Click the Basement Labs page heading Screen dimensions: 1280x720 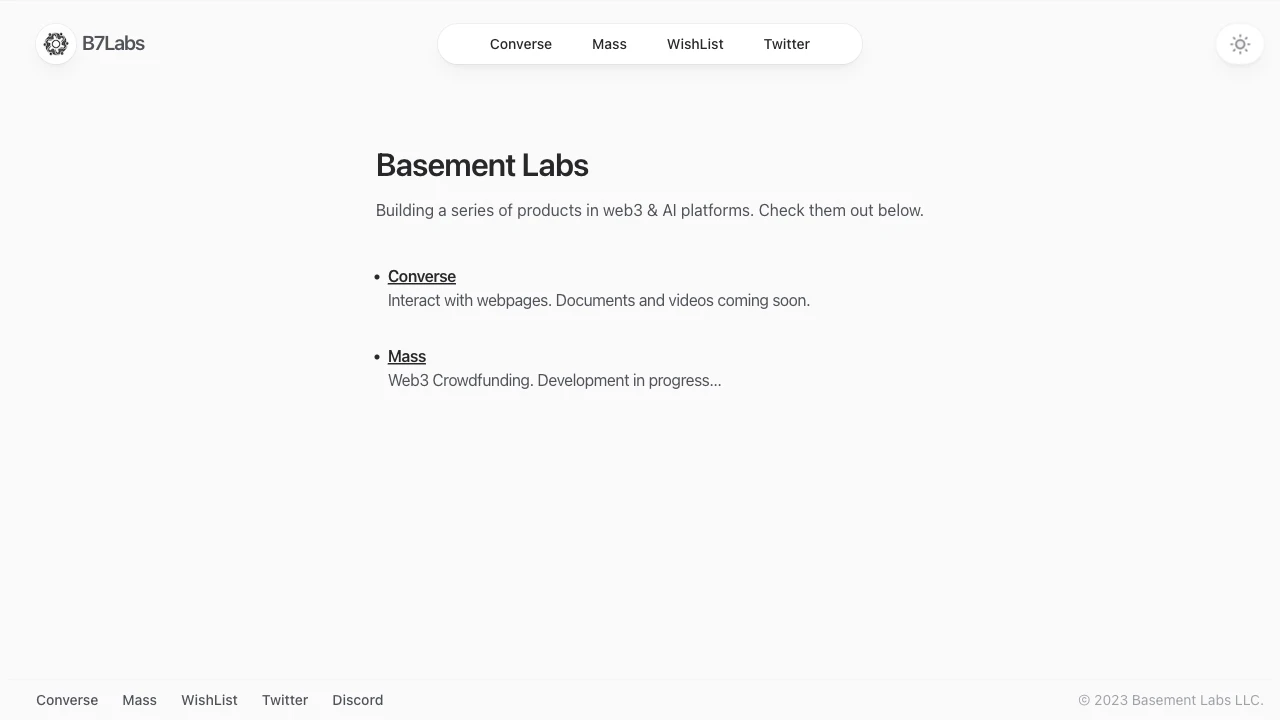[x=482, y=165]
